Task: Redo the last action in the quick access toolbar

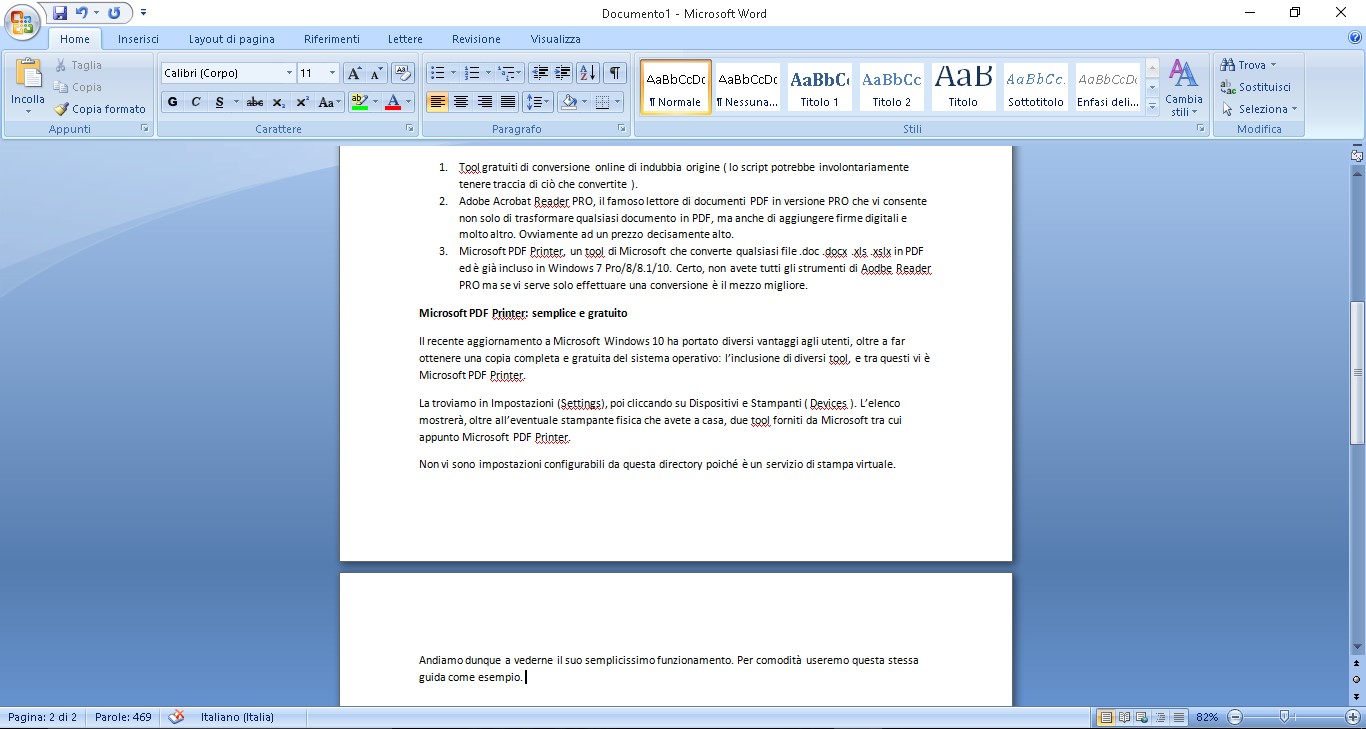Action: point(113,13)
